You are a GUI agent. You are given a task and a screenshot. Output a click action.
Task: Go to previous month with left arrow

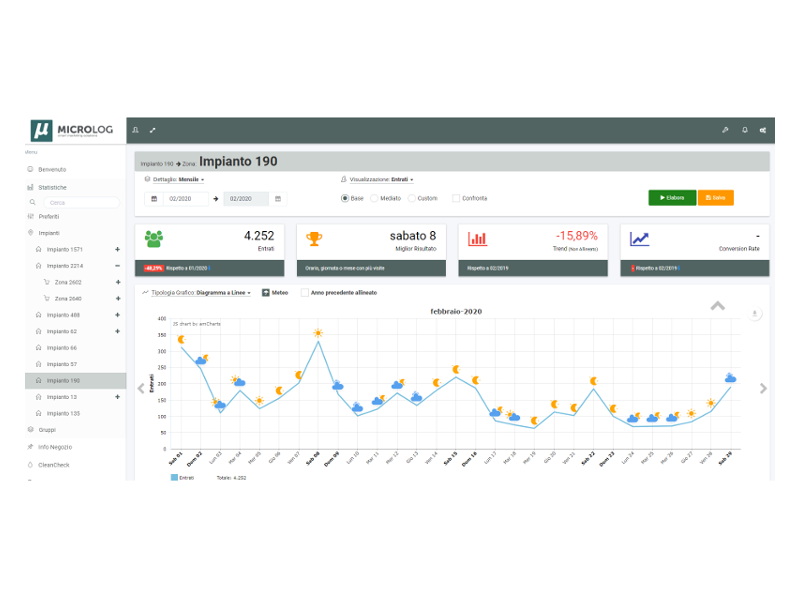(141, 388)
